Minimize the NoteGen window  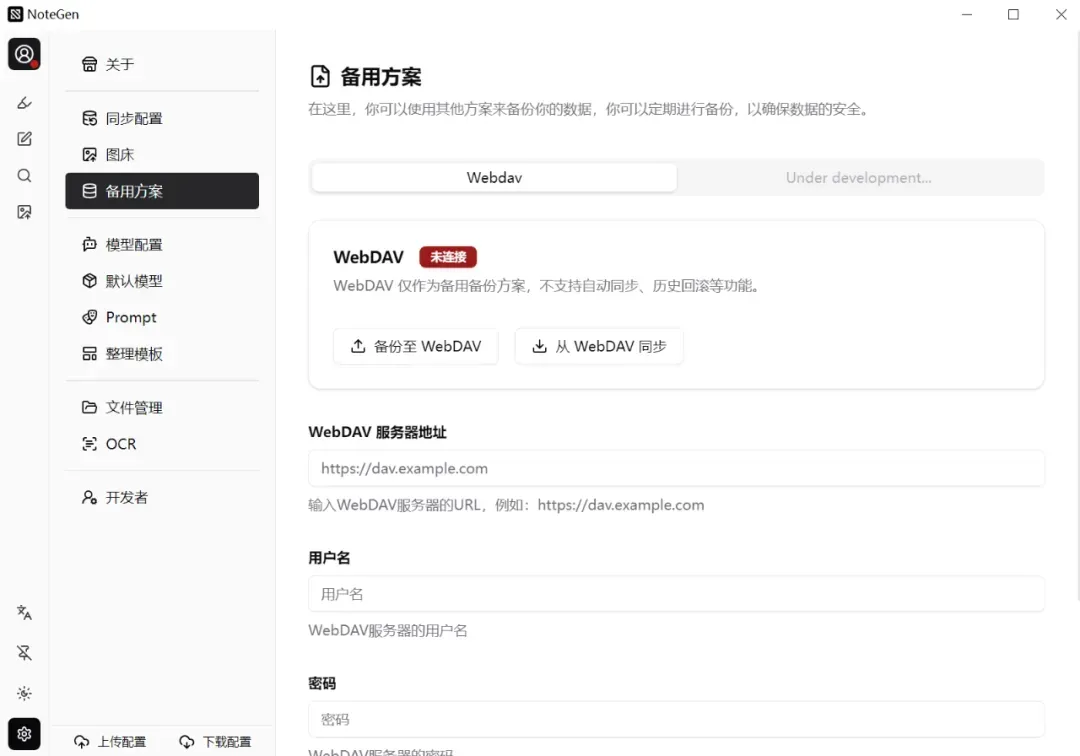click(x=967, y=14)
